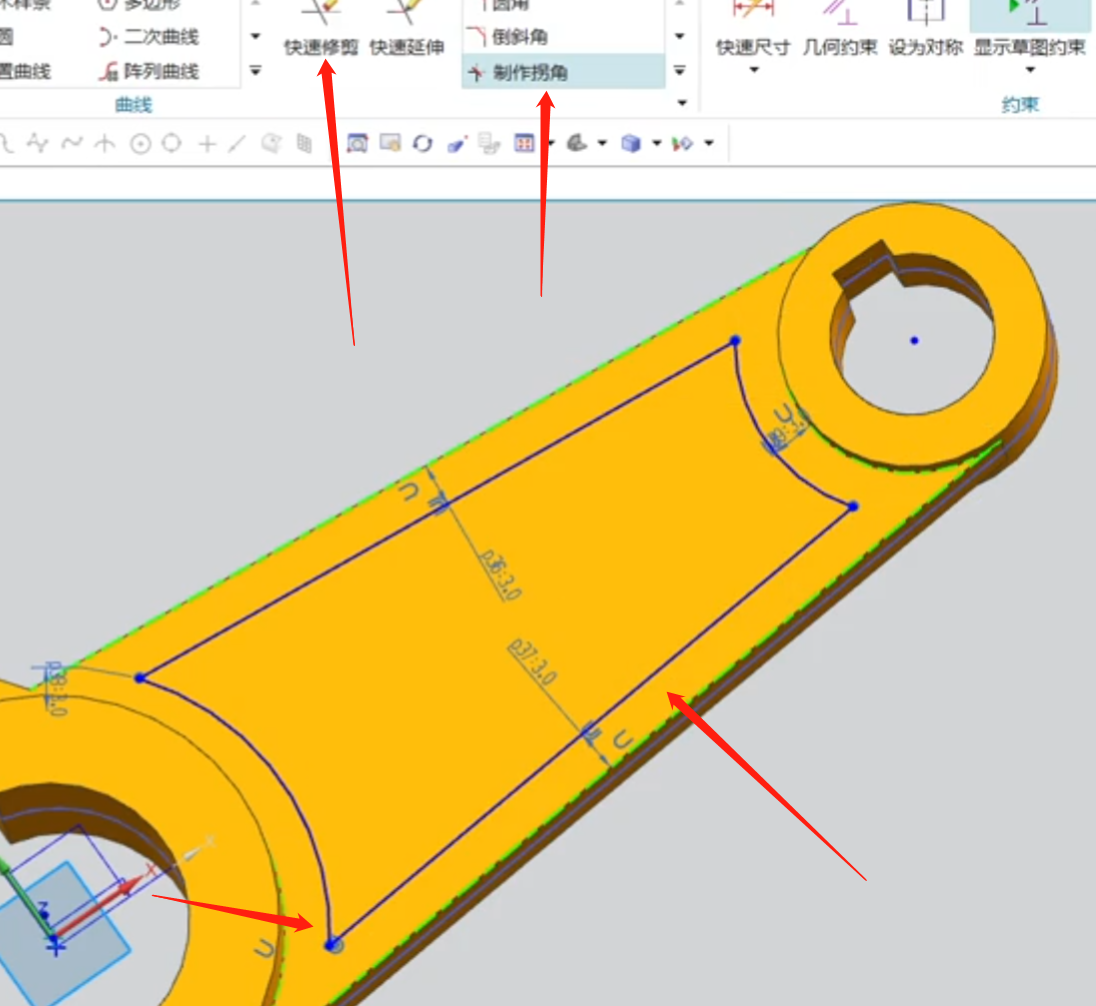Click sketch endpoint at bottom of left arc

331,944
